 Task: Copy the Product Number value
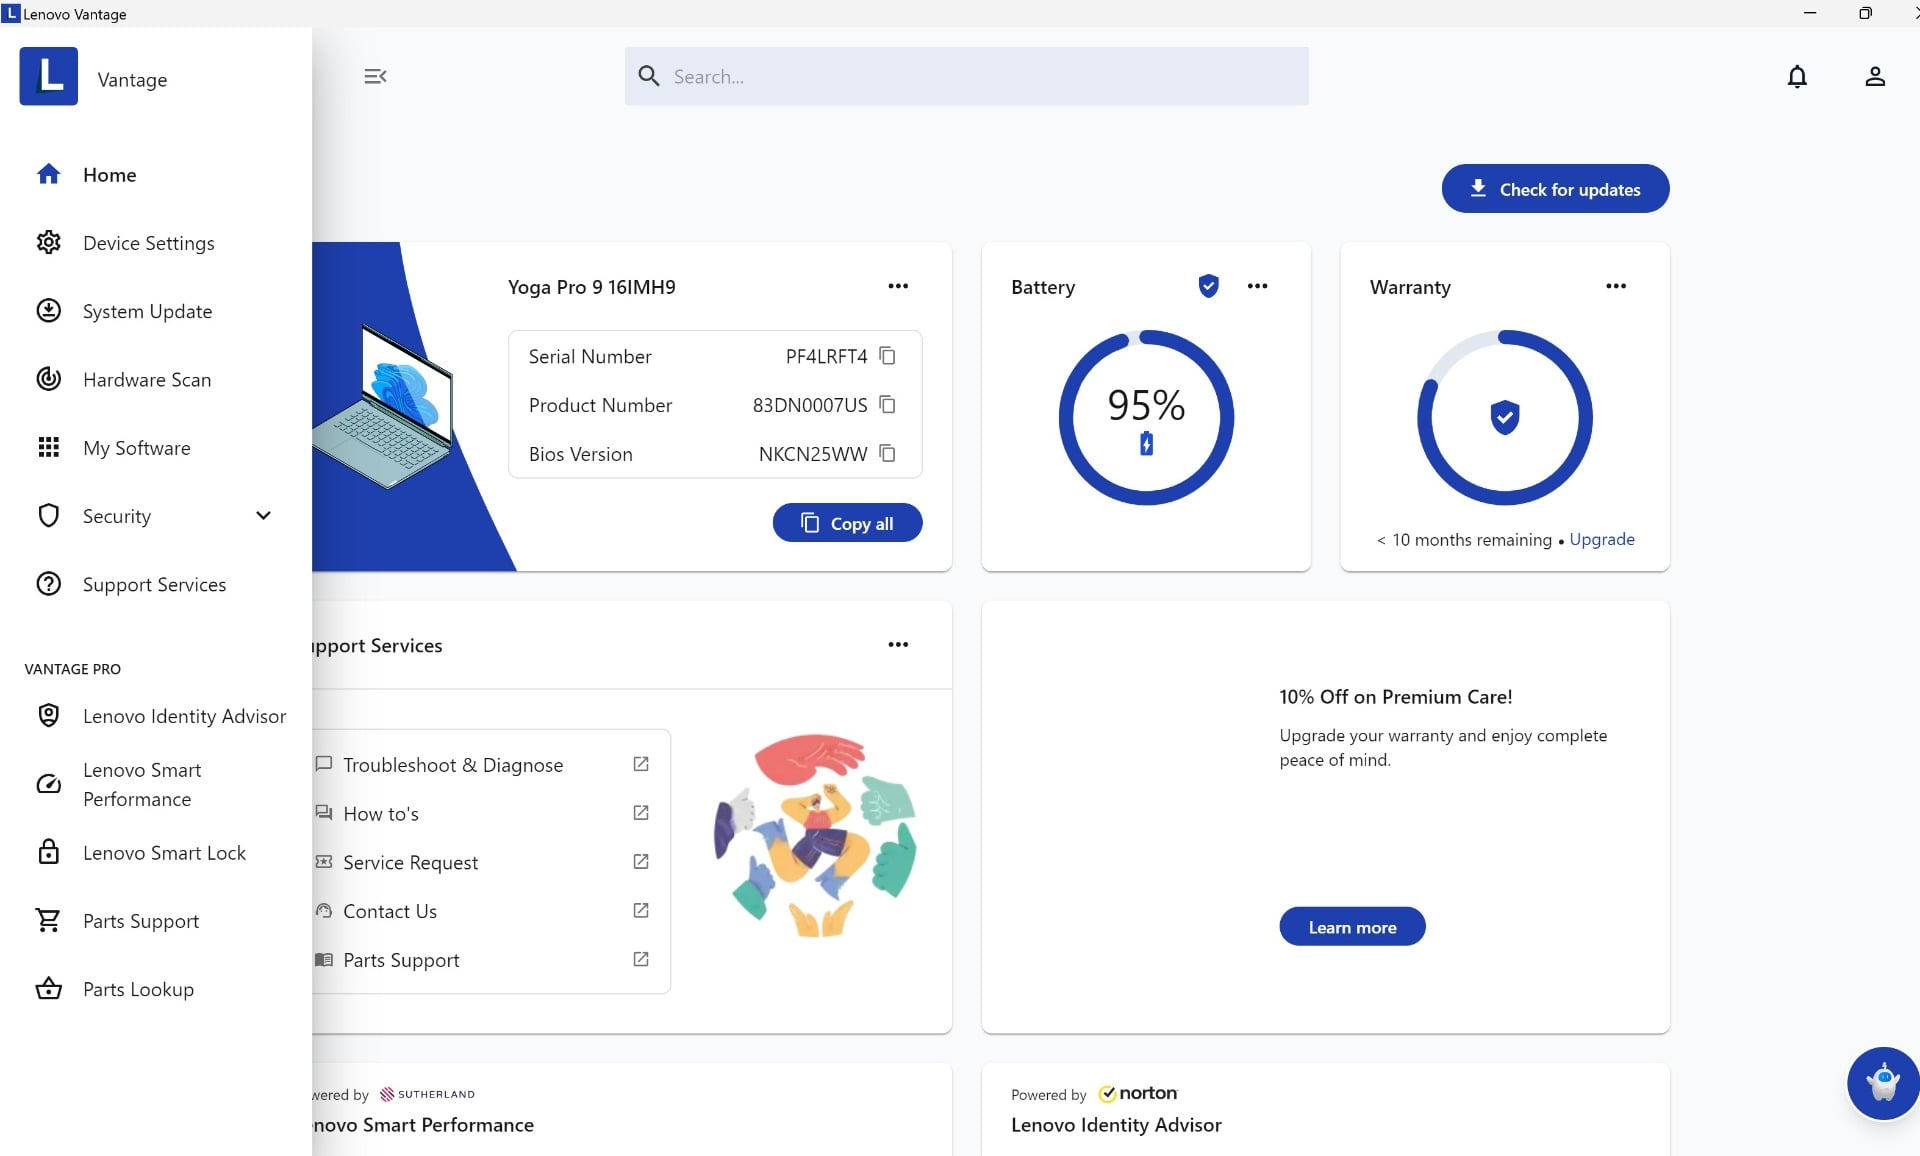(x=887, y=405)
